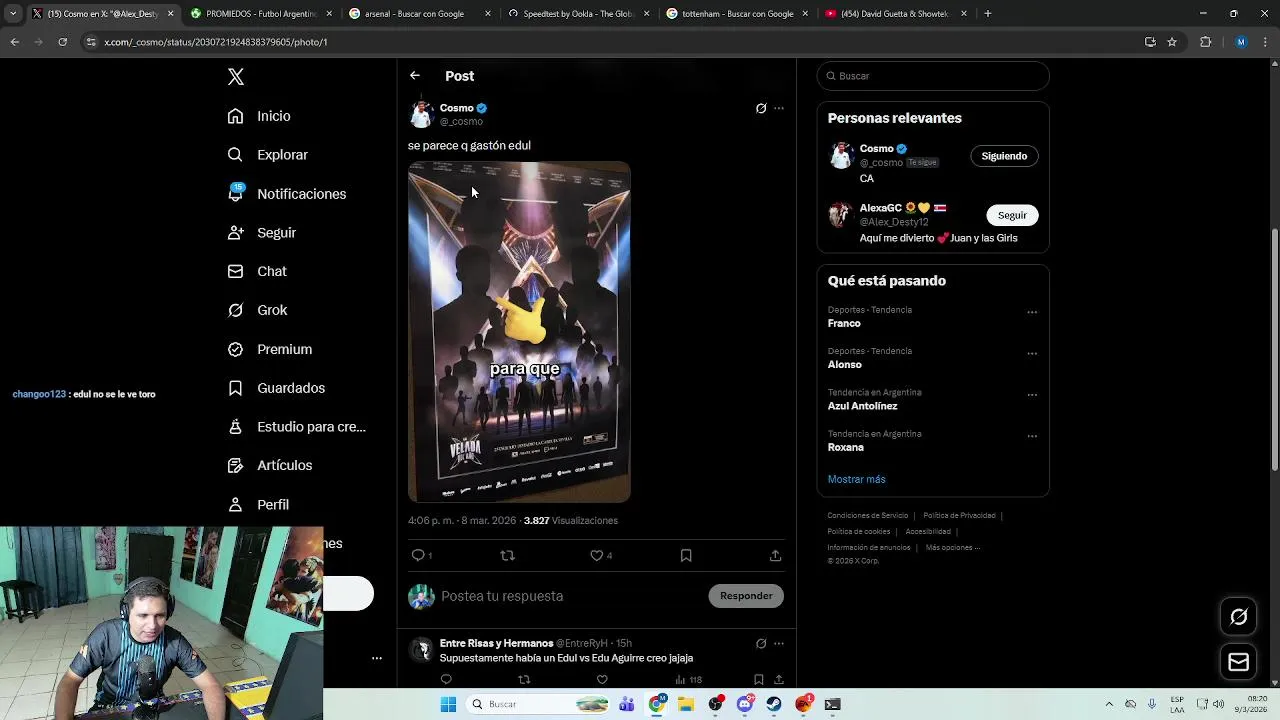The height and width of the screenshot is (720, 1280).
Task: Open options on Entre Risas reply
Action: click(x=779, y=643)
